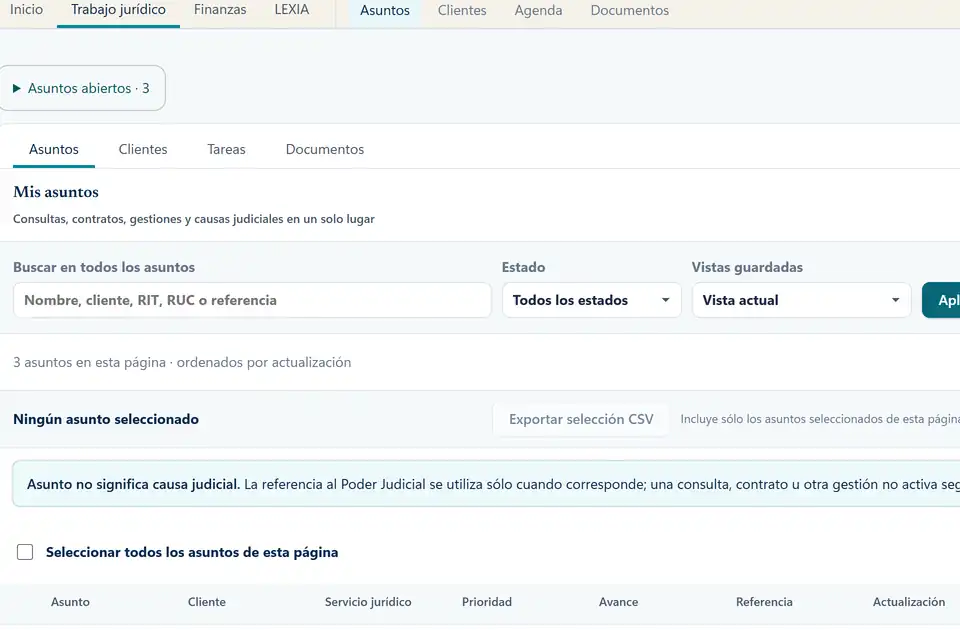Select the Trabajo jurídico main tab
Image resolution: width=960 pixels, height=630 pixels.
pyautogui.click(x=118, y=10)
